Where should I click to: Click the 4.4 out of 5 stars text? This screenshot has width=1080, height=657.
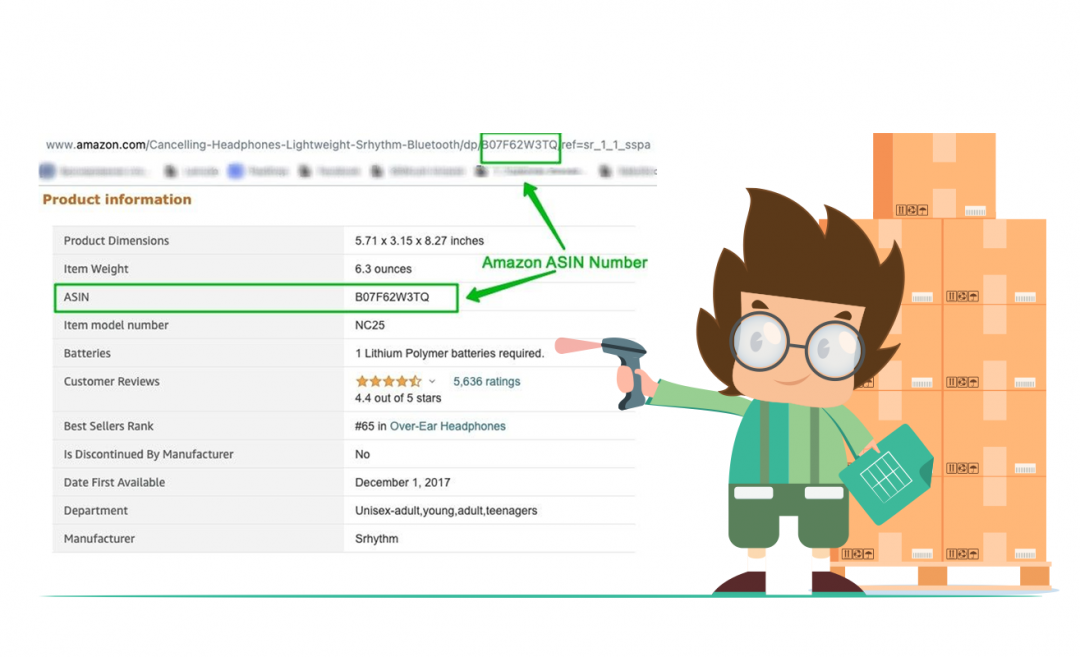coord(398,398)
